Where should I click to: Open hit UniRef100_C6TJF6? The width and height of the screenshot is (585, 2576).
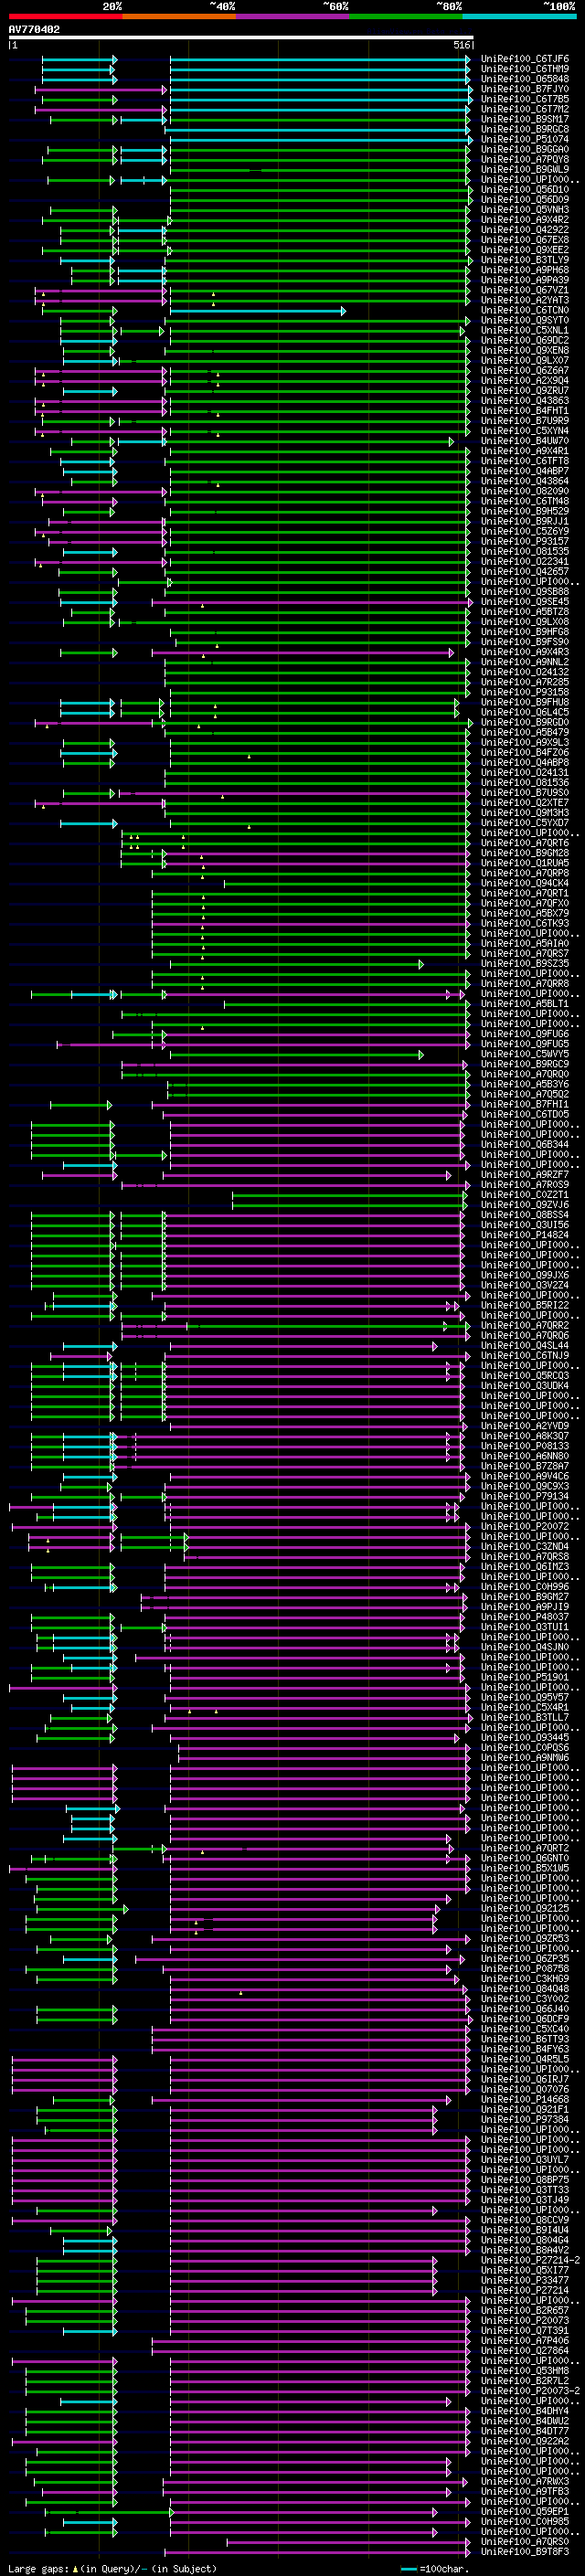coord(525,59)
